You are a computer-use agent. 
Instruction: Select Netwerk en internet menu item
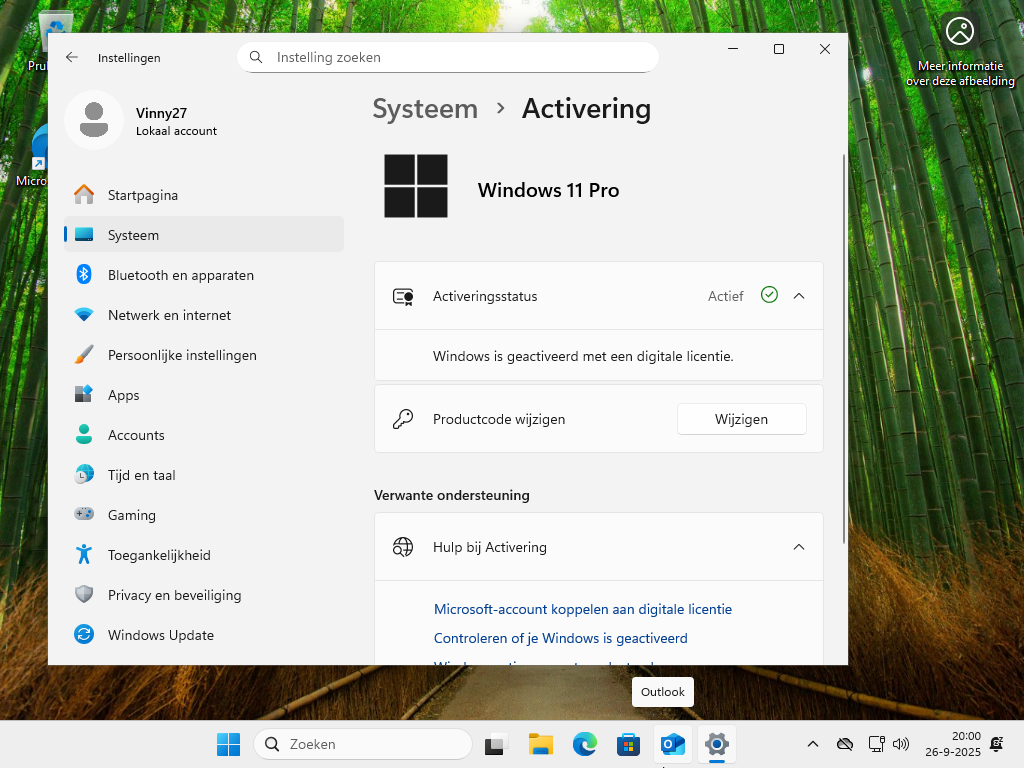click(x=204, y=315)
